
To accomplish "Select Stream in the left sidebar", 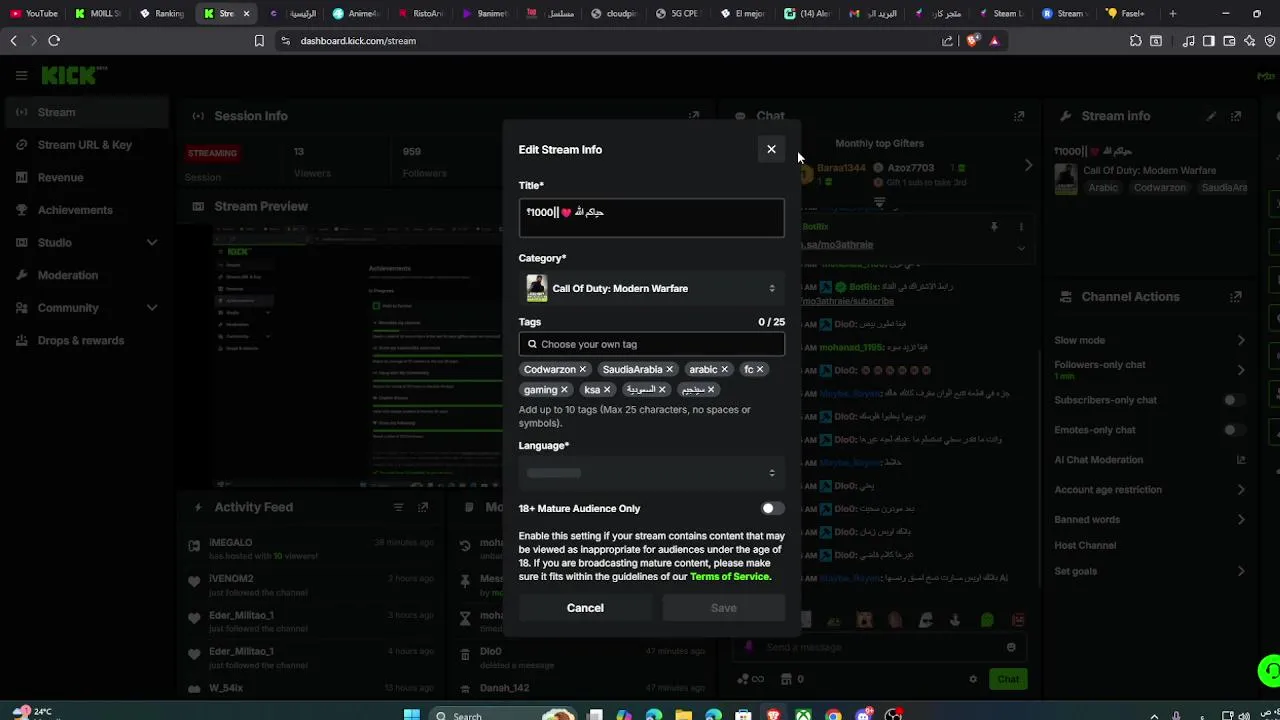I will click(85, 112).
